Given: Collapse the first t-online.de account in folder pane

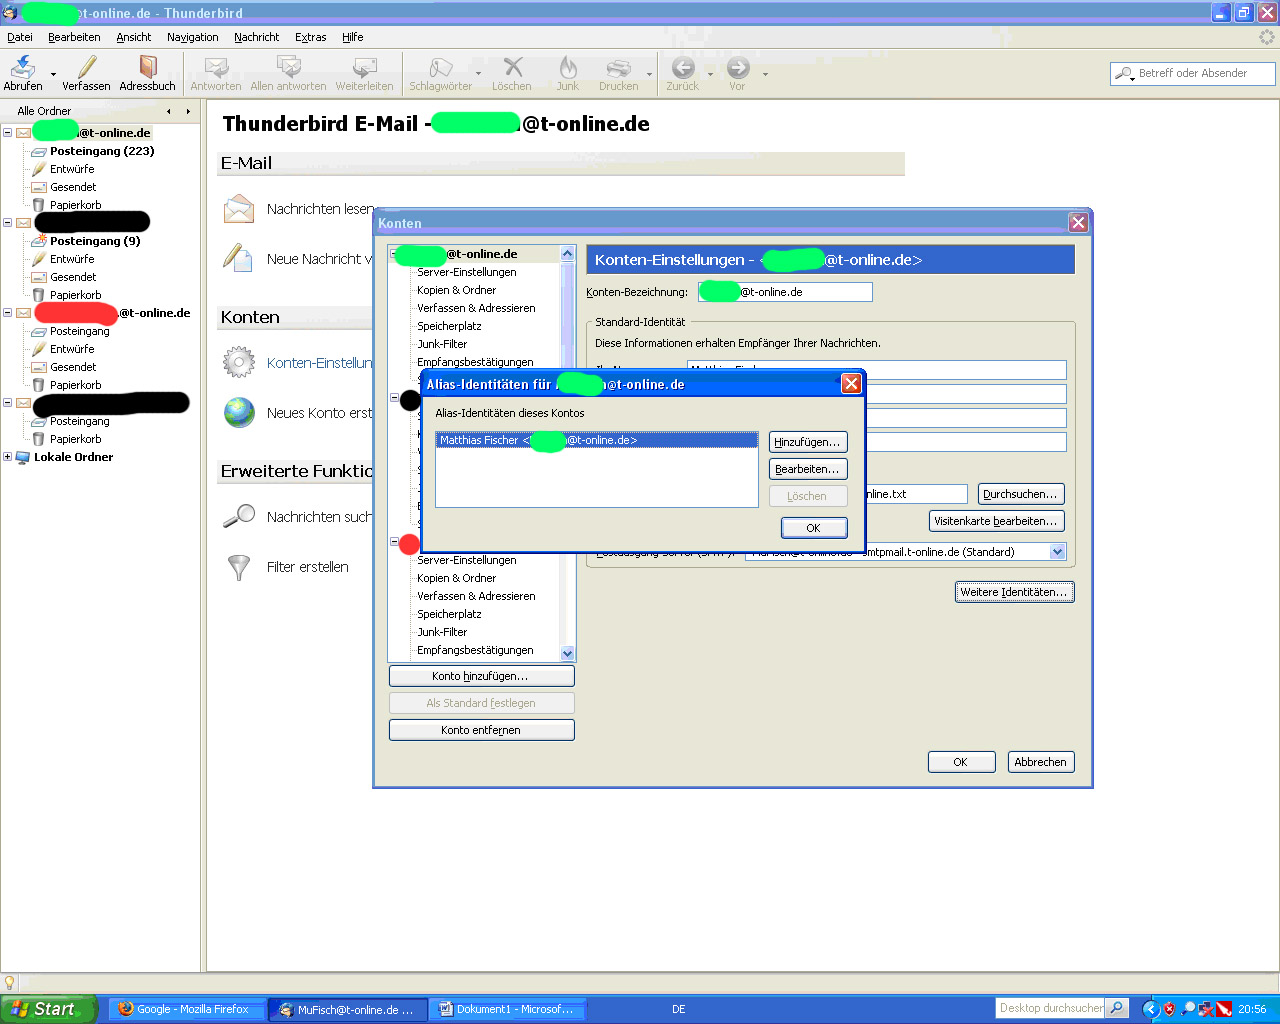Looking at the screenshot, I should [8, 132].
